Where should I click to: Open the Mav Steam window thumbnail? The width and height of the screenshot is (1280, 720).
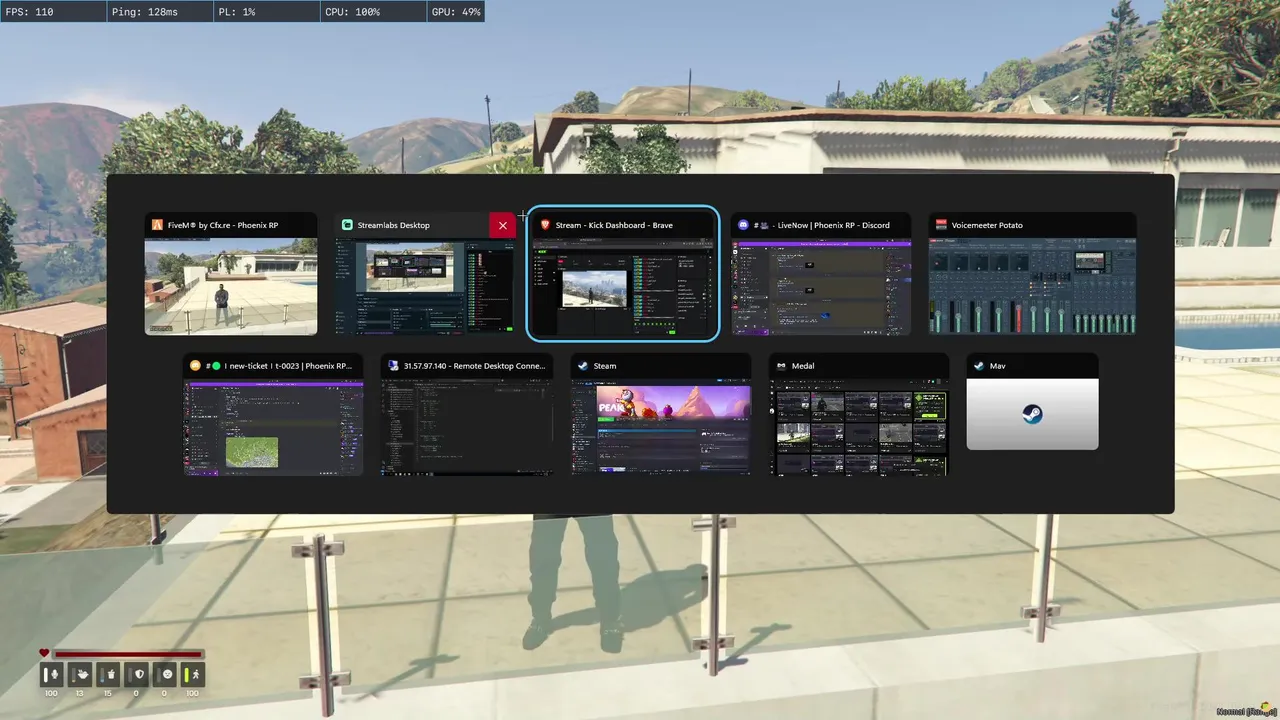coord(1033,414)
